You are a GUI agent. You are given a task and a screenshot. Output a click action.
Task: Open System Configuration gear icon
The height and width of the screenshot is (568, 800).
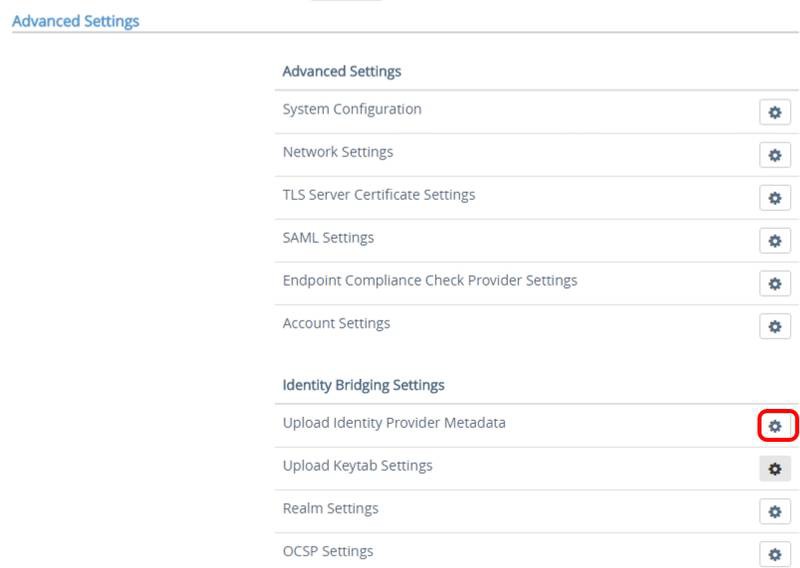tap(774, 112)
